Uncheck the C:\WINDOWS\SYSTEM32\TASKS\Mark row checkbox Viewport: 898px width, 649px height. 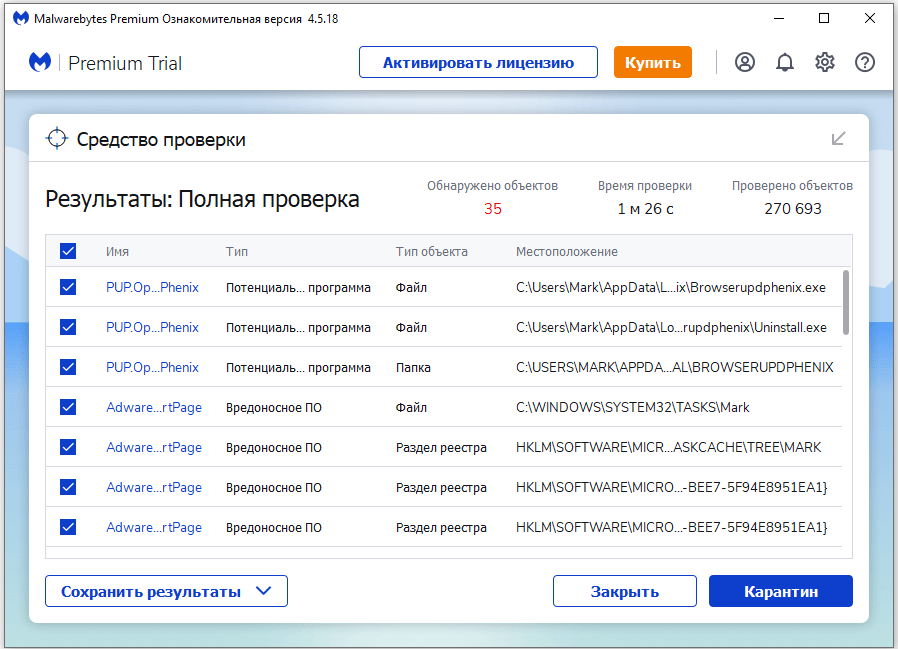[68, 407]
